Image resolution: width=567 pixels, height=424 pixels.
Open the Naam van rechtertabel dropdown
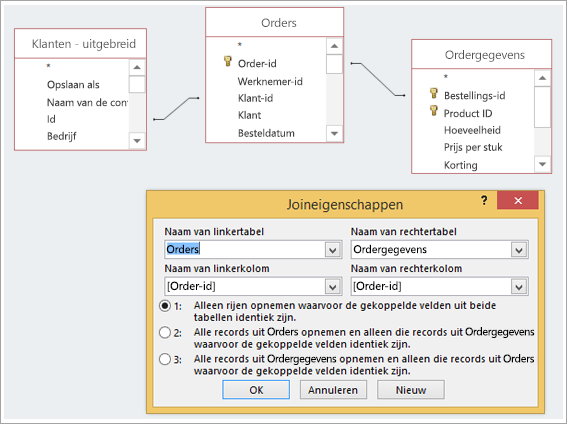[519, 250]
